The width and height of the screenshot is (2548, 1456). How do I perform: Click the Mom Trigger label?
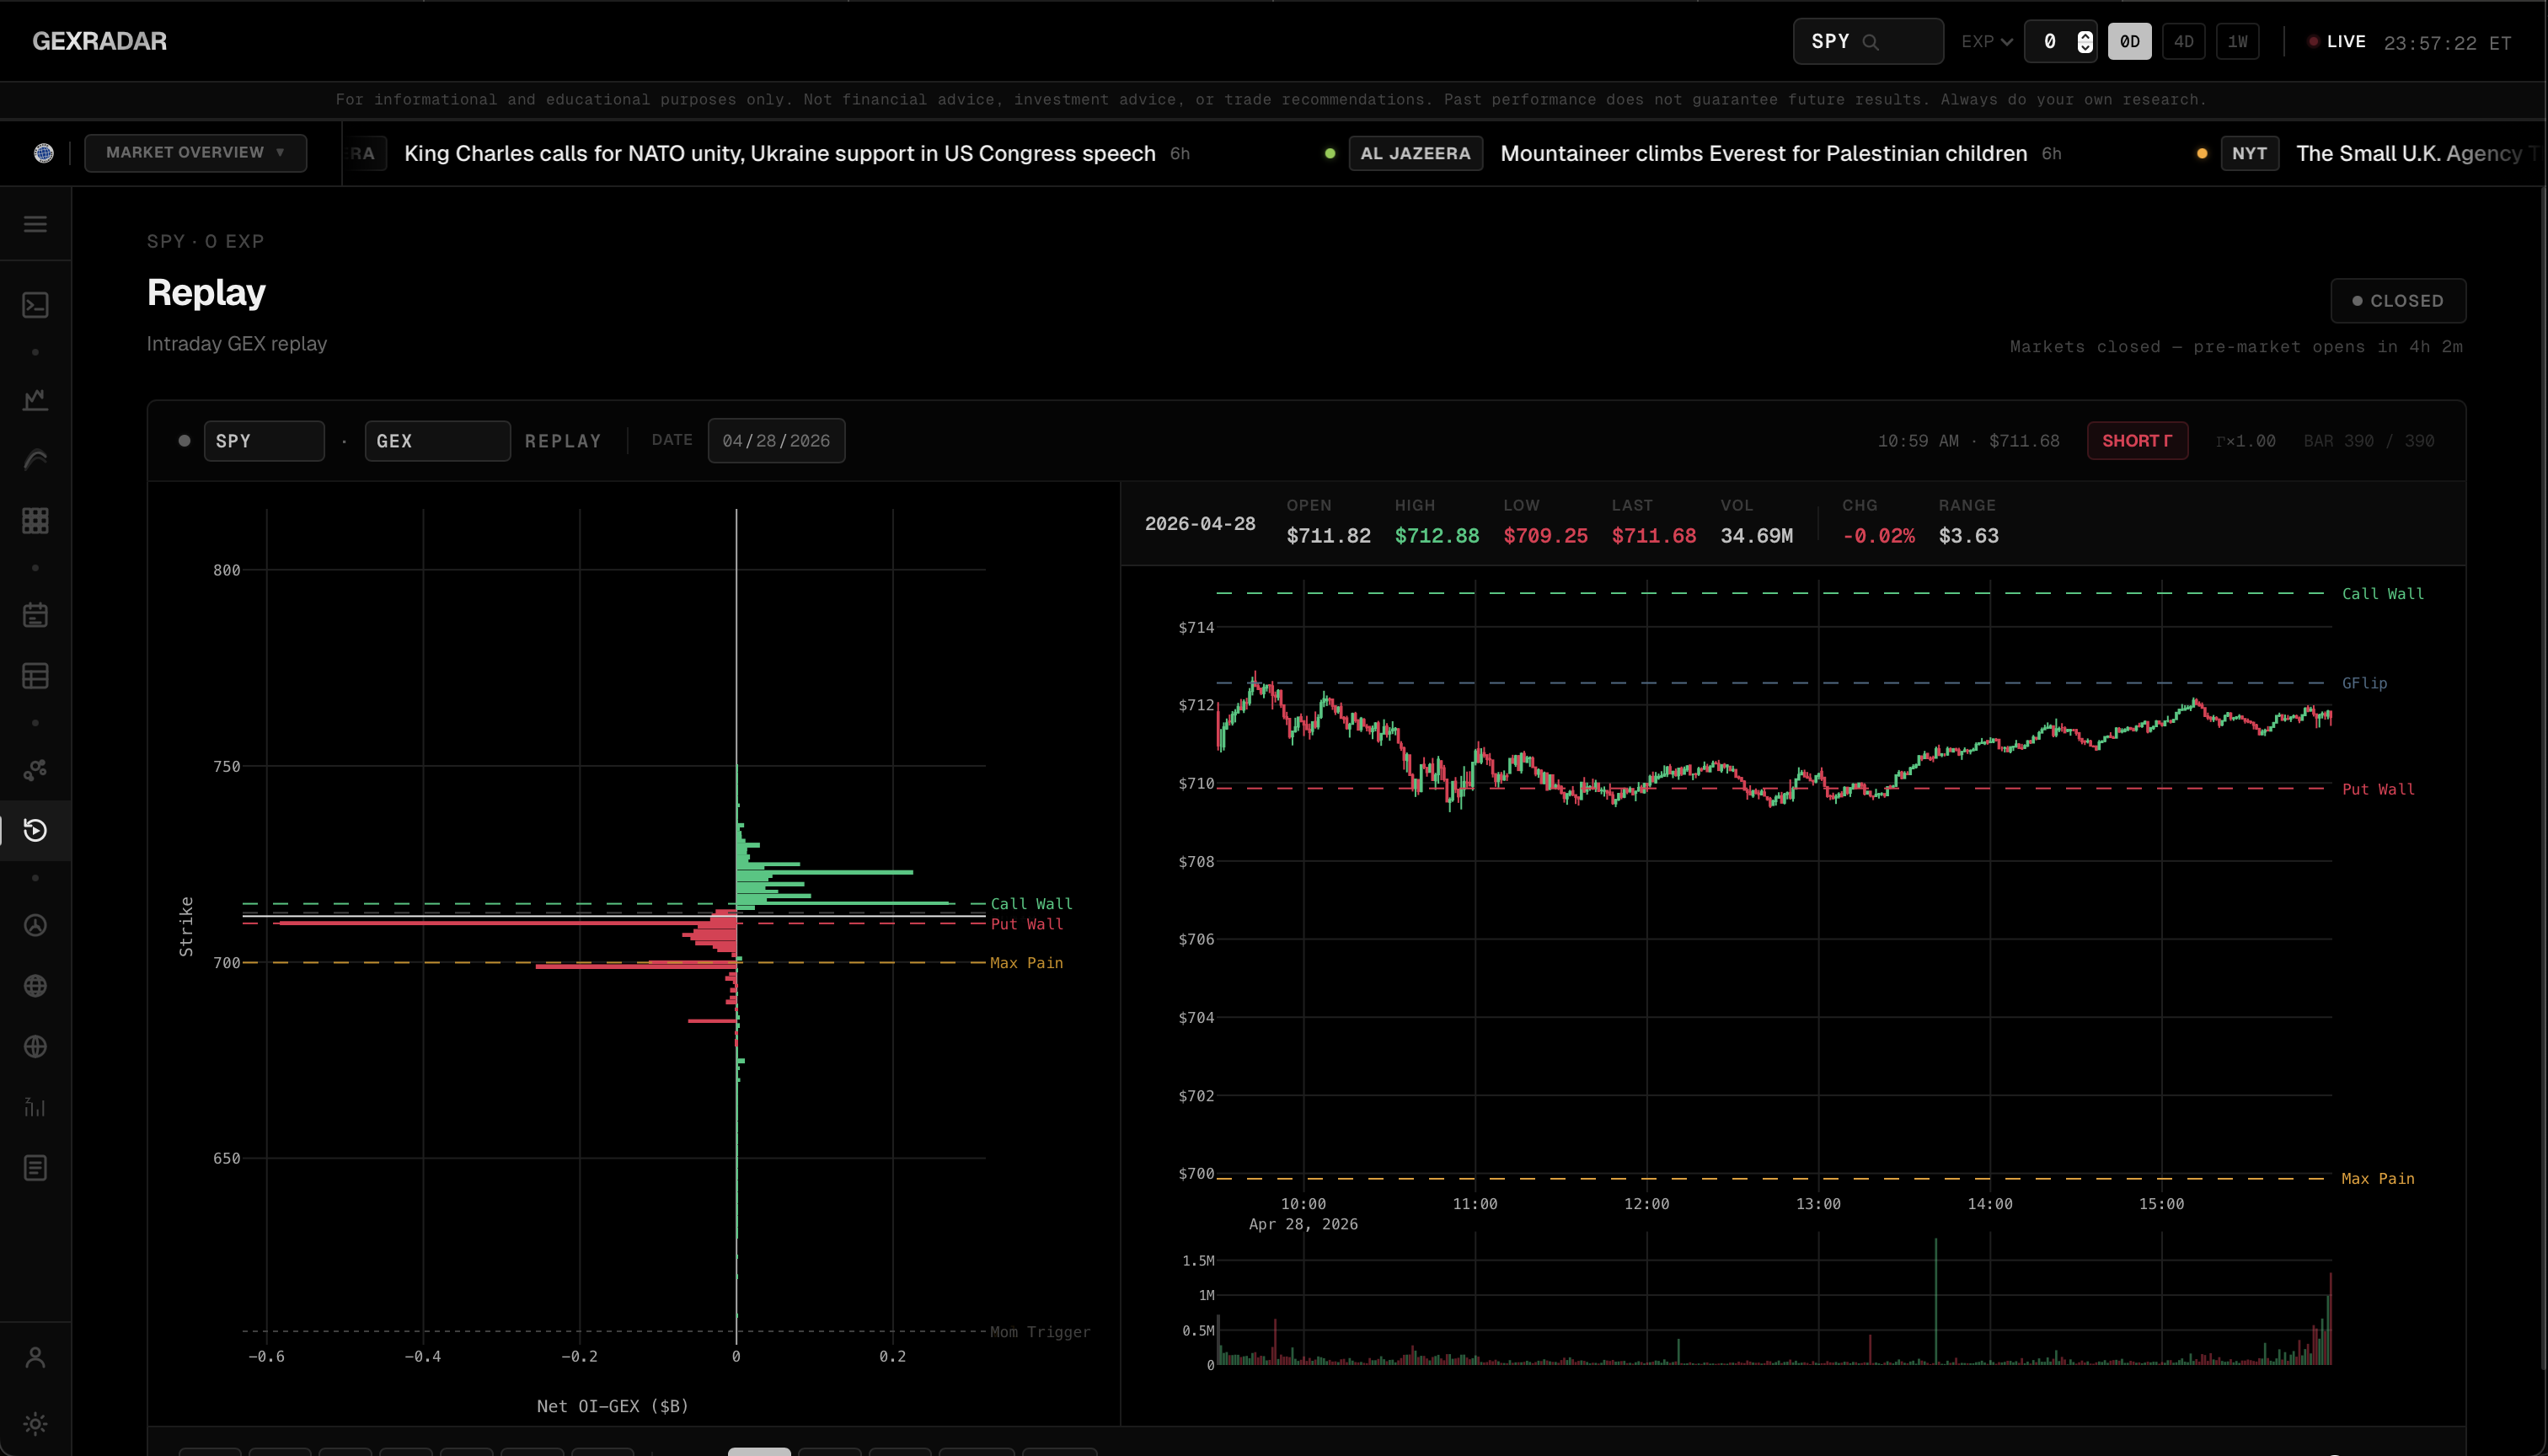[1040, 1332]
